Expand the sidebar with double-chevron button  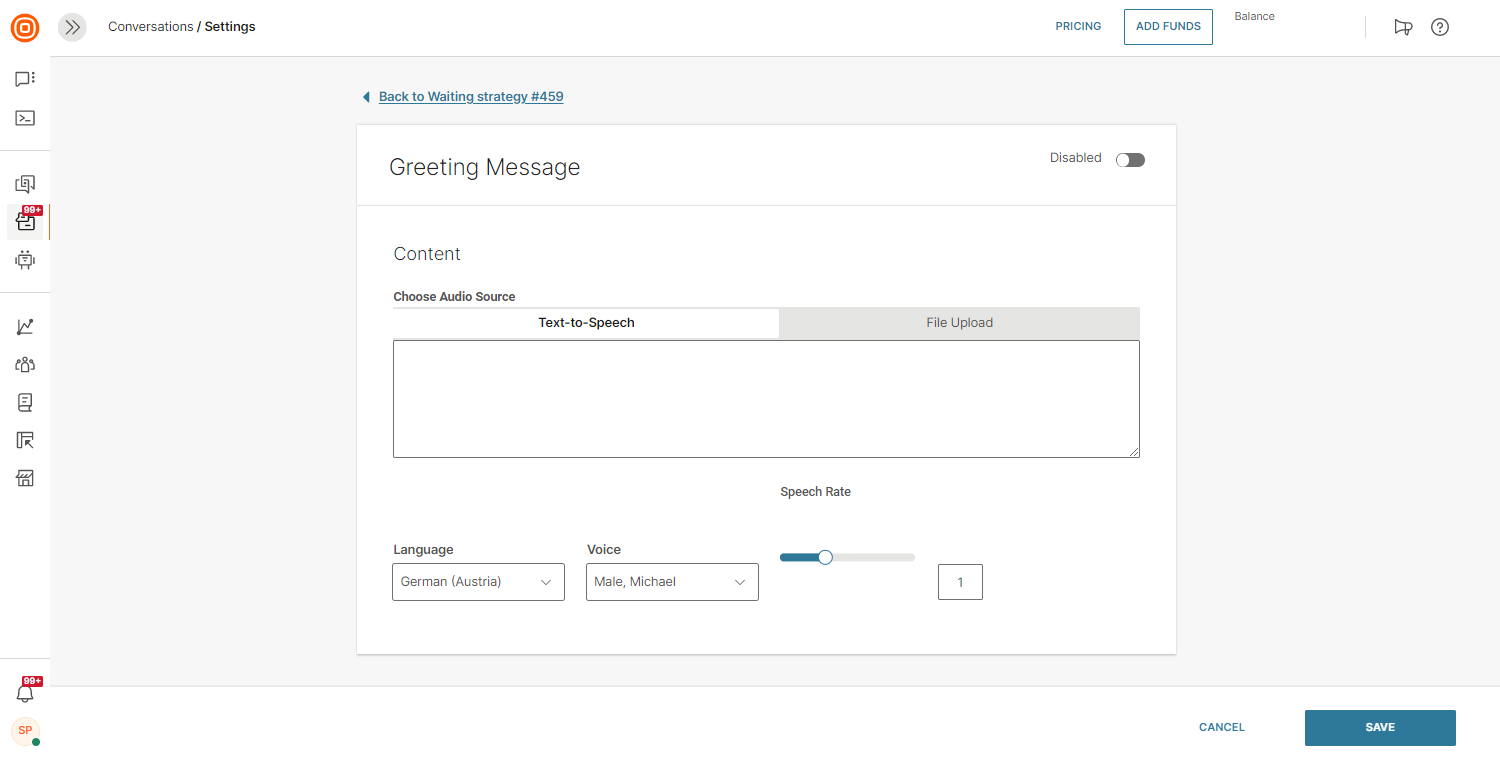72,28
